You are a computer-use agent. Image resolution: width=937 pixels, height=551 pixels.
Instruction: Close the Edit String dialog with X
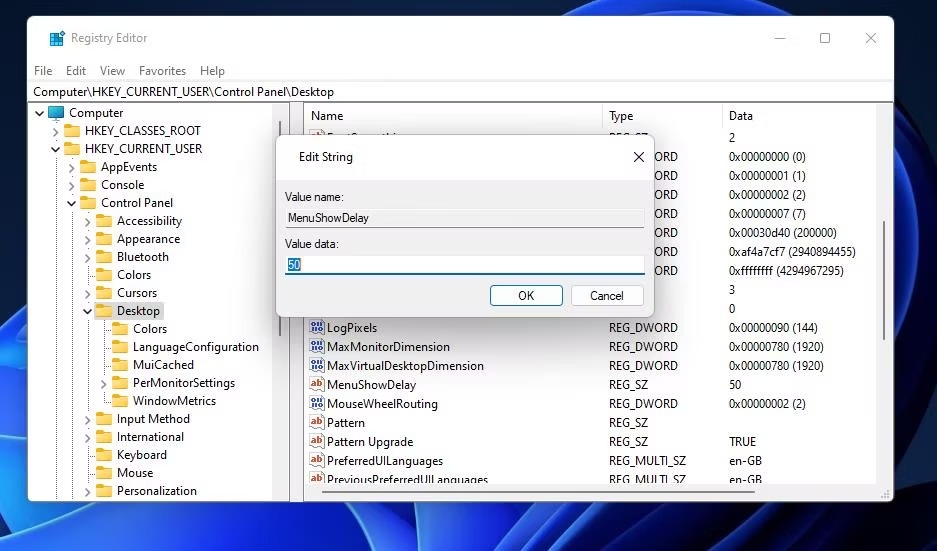639,157
